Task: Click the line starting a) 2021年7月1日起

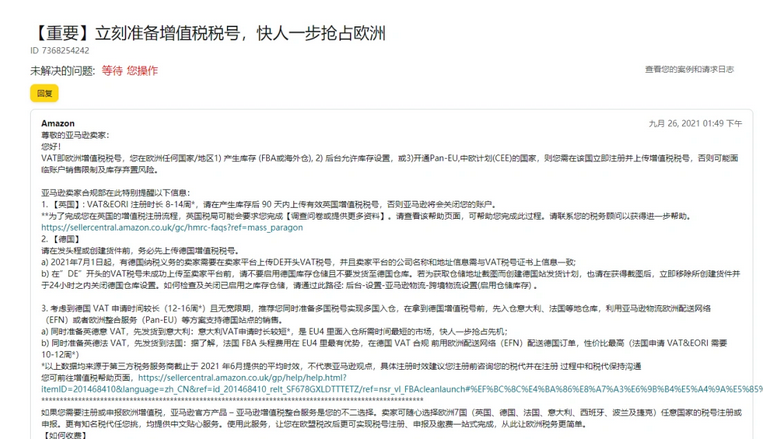Action: [x=308, y=262]
